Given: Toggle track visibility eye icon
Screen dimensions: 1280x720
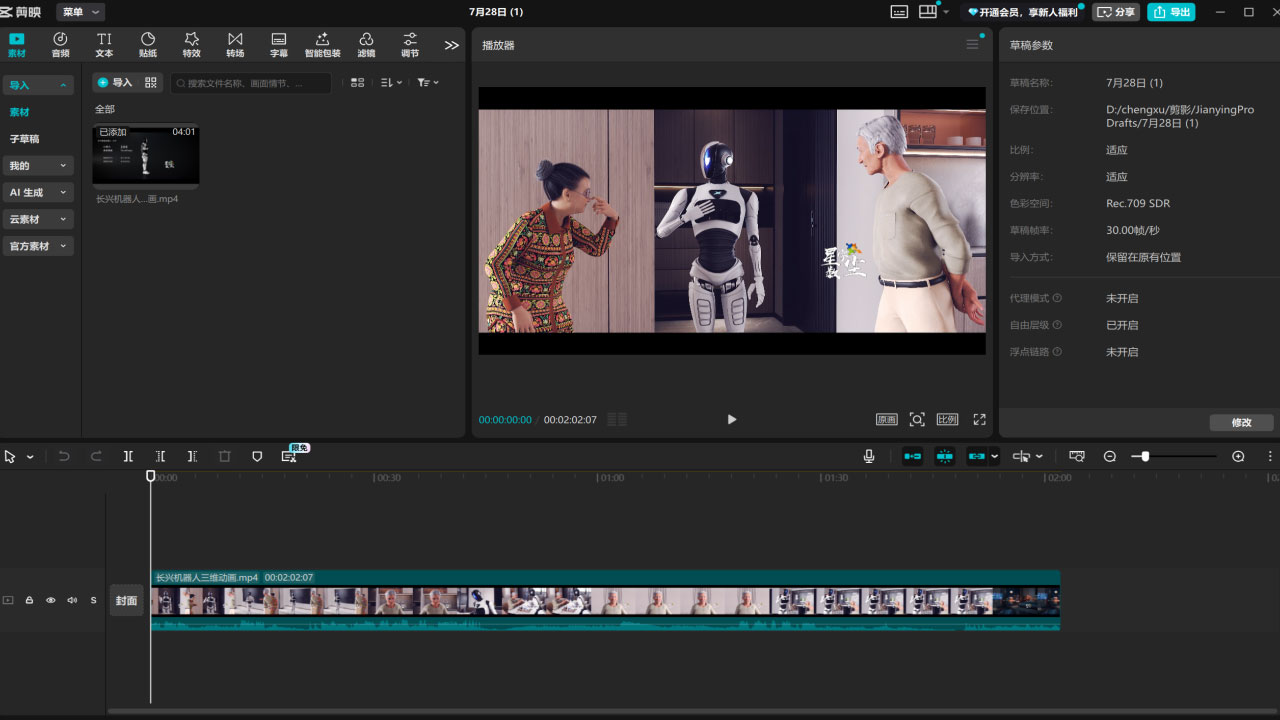Looking at the screenshot, I should (51, 600).
